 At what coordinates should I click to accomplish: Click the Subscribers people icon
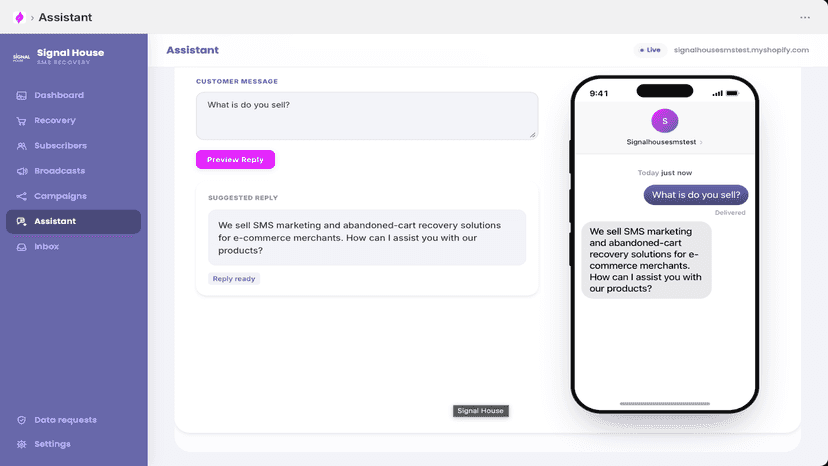(22, 146)
